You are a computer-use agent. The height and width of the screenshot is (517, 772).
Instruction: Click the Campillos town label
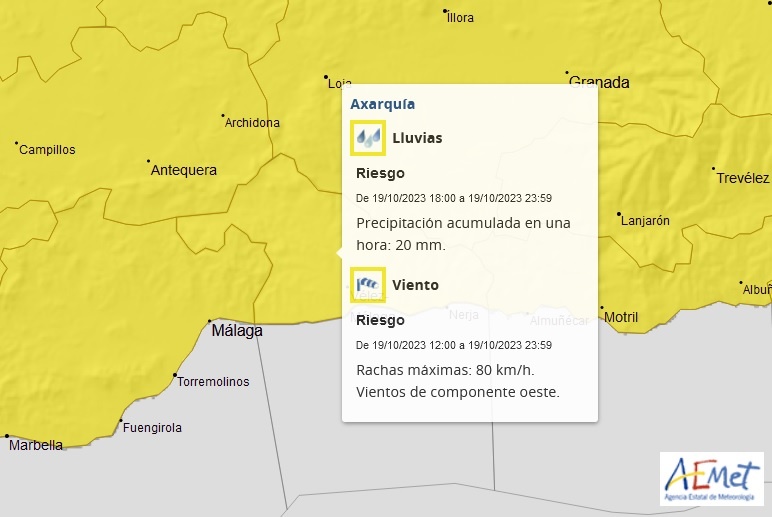(x=47, y=150)
